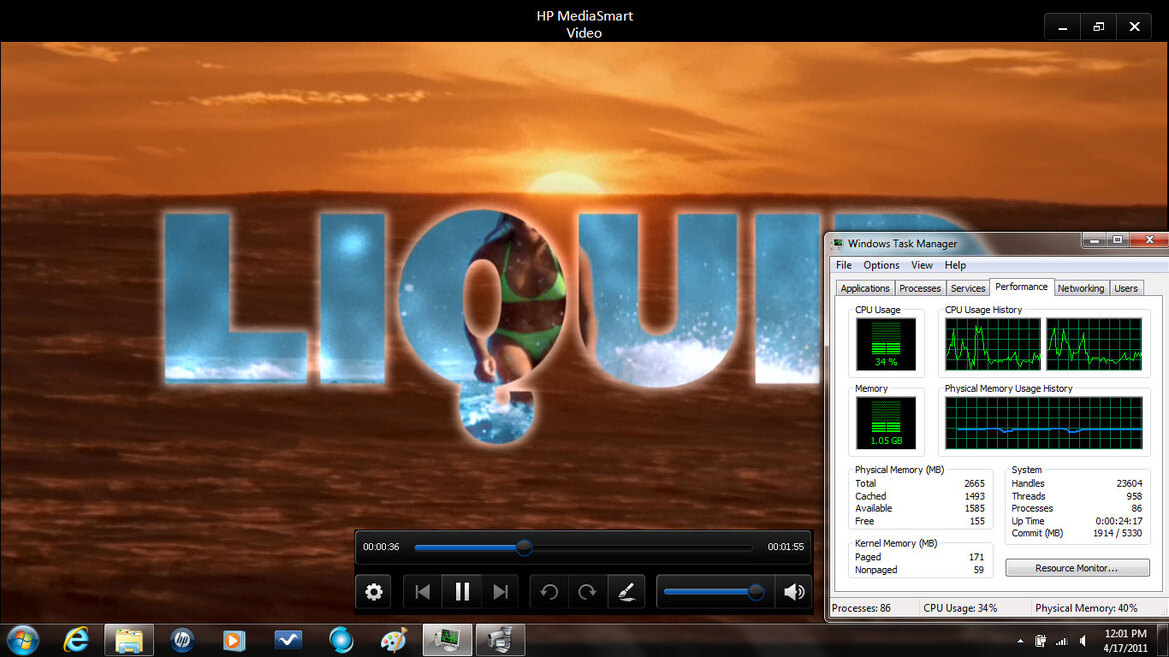
Task: Jump ahead on the video progress track
Action: pyautogui.click(x=641, y=547)
